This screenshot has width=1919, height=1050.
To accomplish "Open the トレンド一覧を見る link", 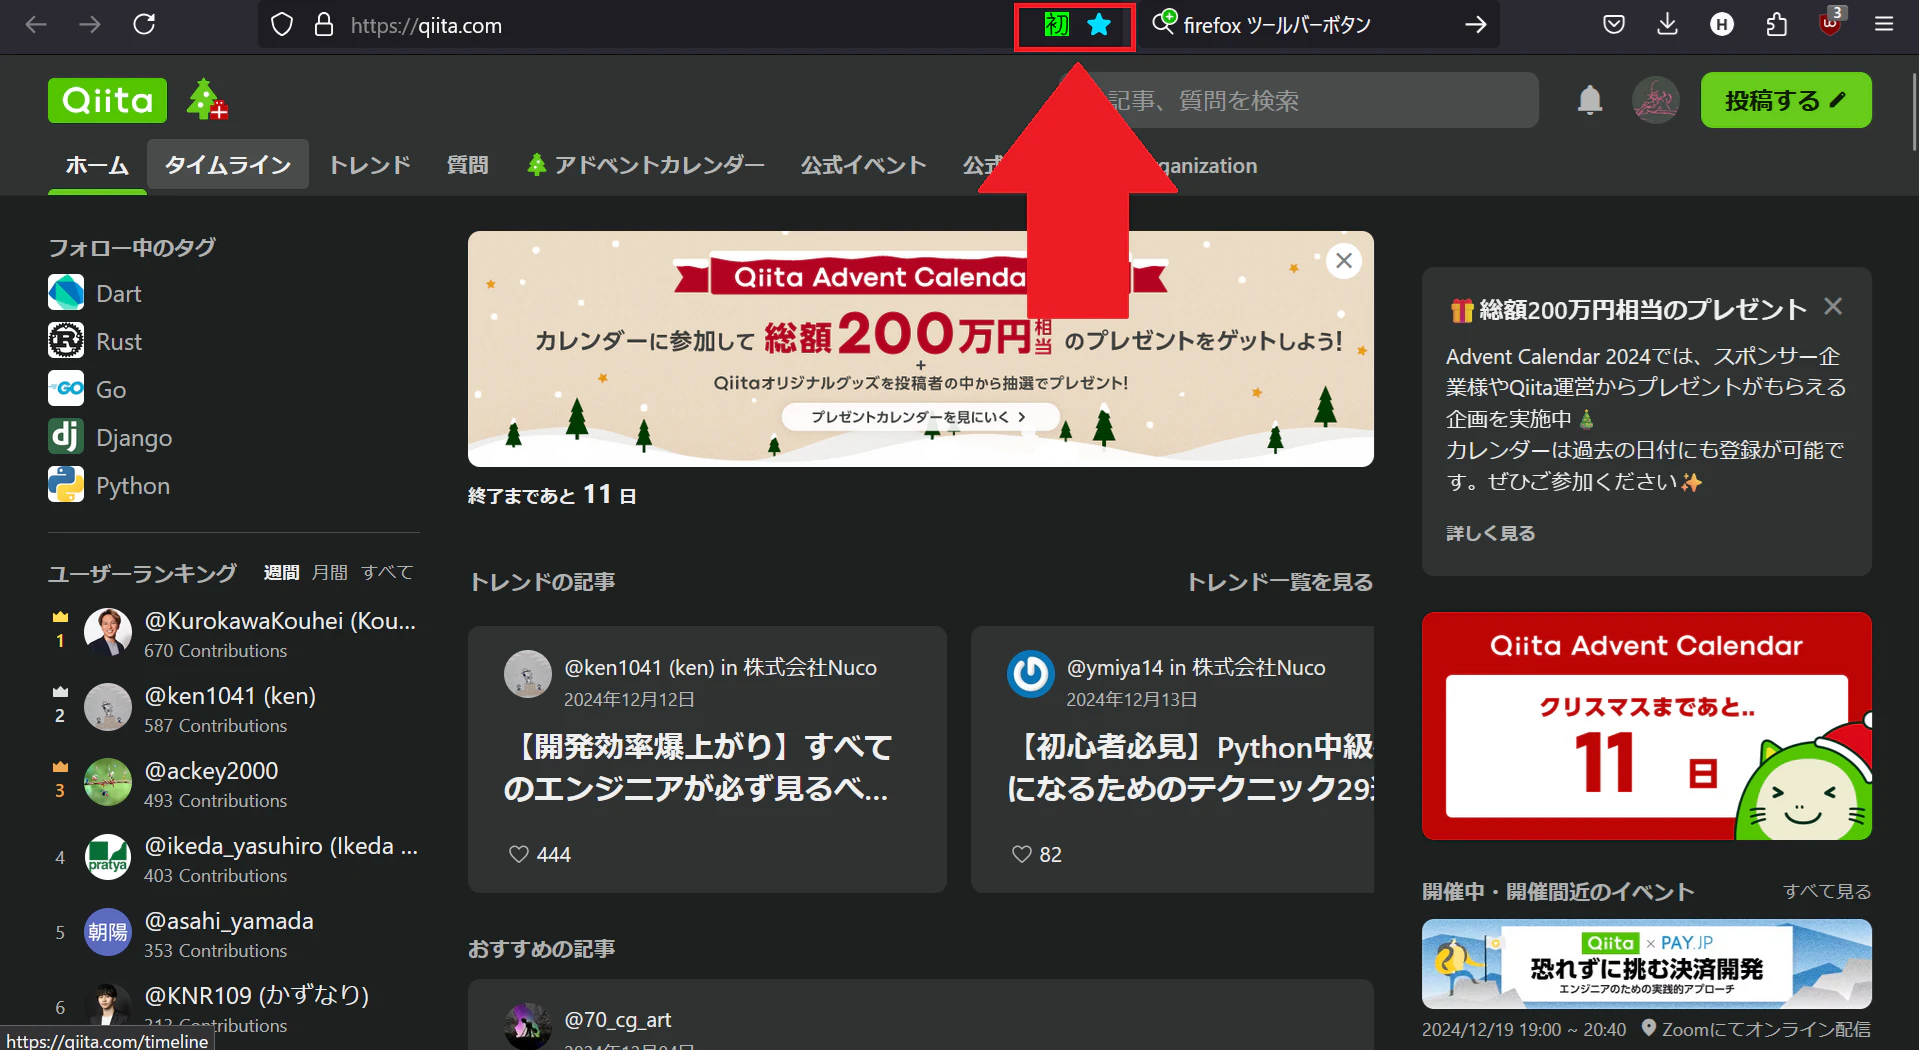I will pos(1280,582).
